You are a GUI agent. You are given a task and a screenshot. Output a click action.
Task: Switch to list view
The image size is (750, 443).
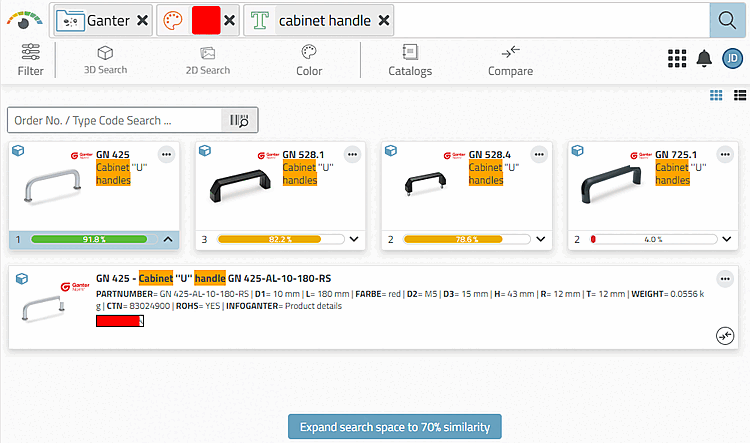point(740,95)
